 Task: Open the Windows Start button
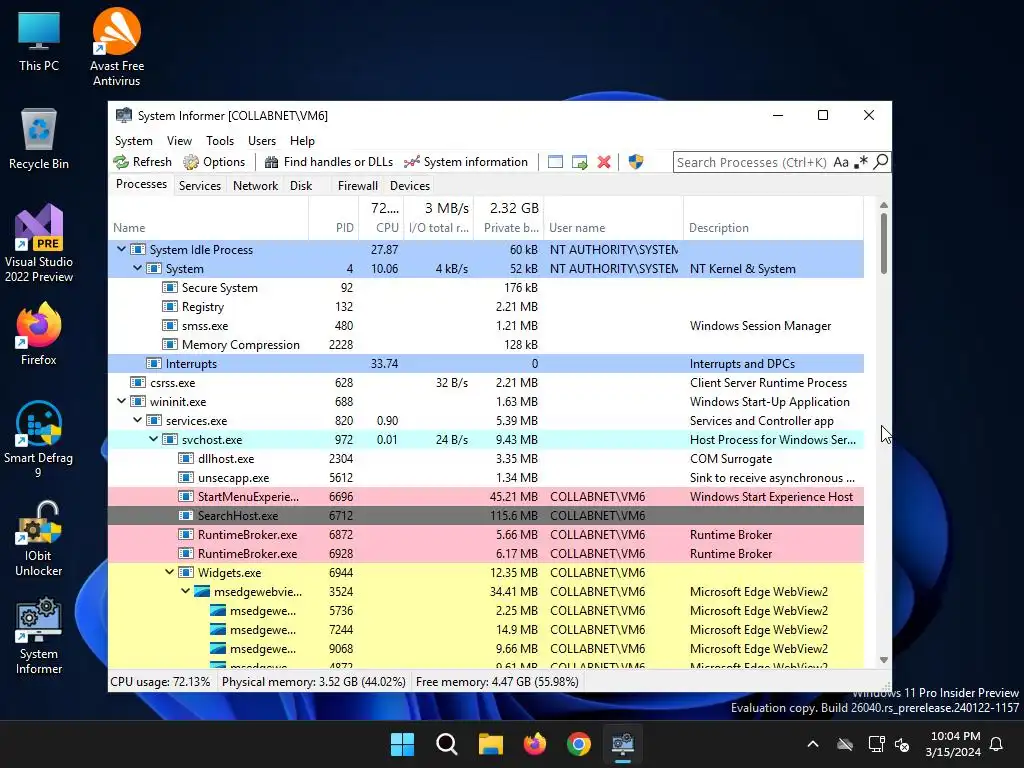tap(402, 744)
